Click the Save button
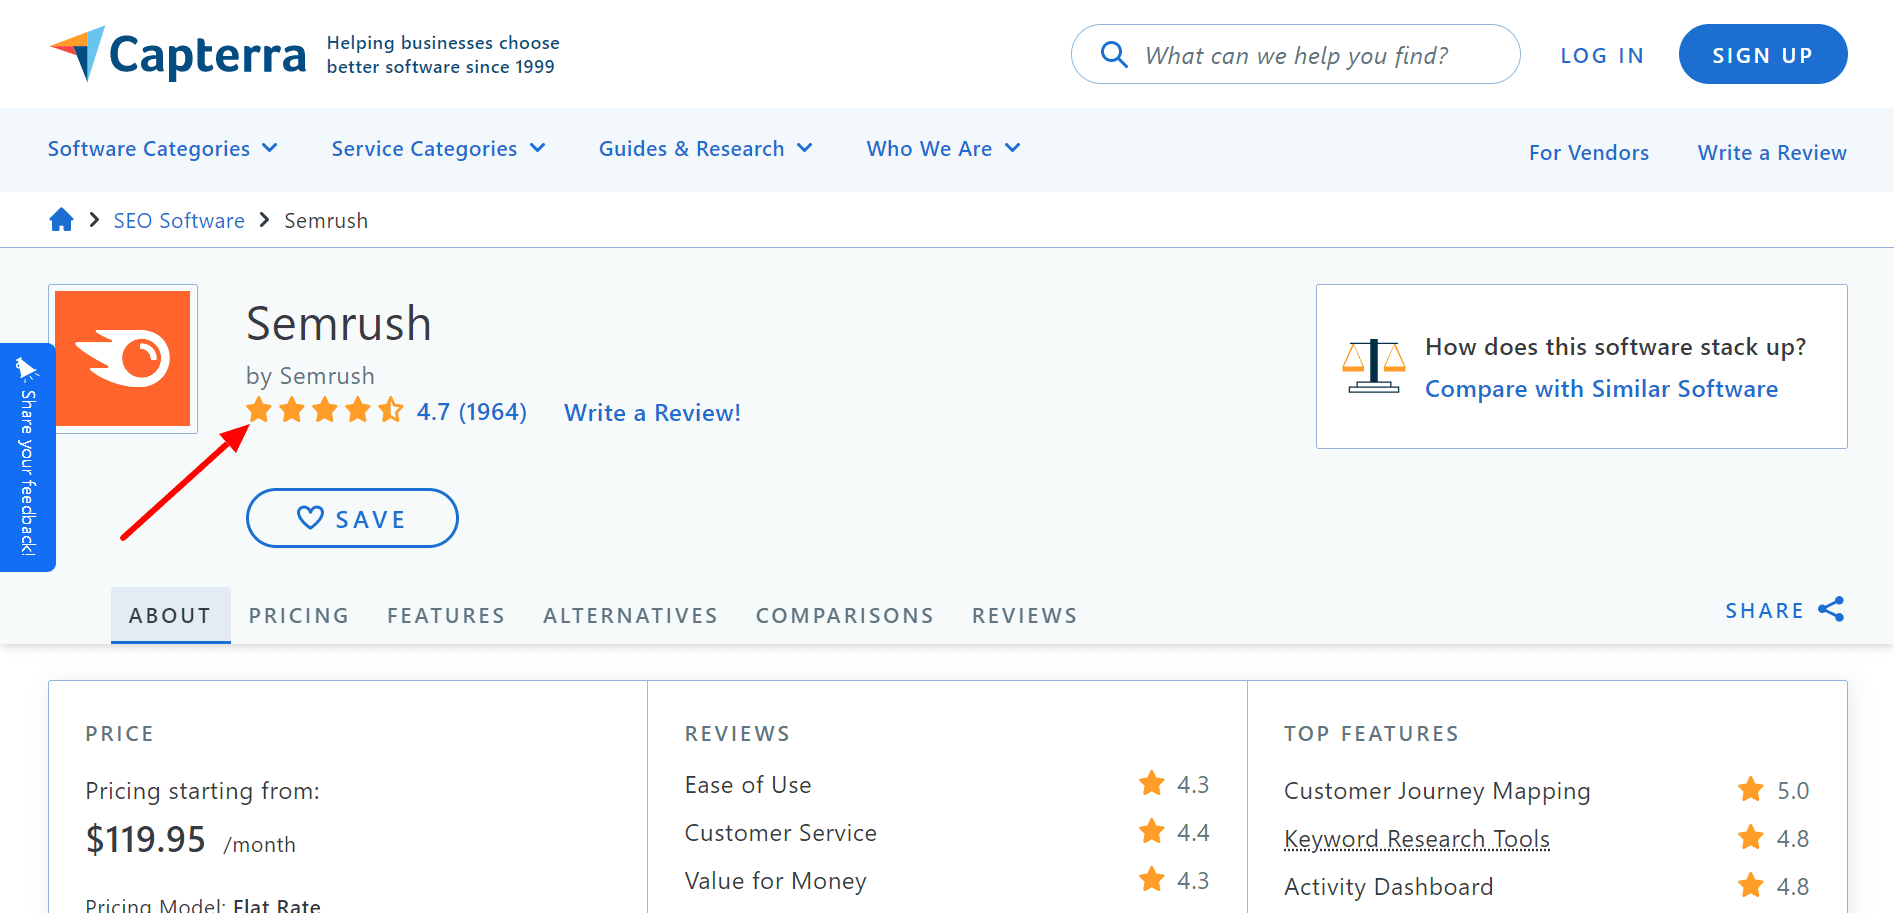The height and width of the screenshot is (913, 1894). [x=352, y=518]
